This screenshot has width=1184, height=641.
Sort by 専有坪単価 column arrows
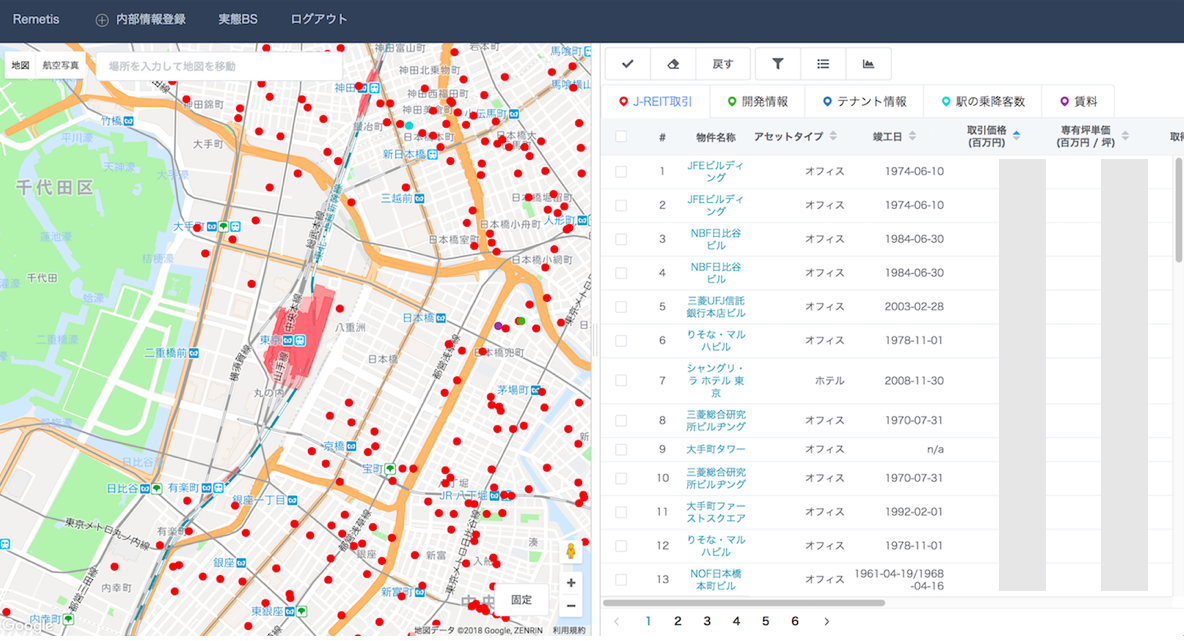1125,137
